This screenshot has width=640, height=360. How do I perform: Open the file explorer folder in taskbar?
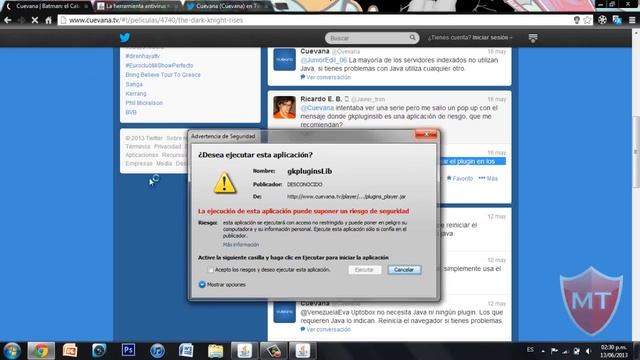[216, 351]
